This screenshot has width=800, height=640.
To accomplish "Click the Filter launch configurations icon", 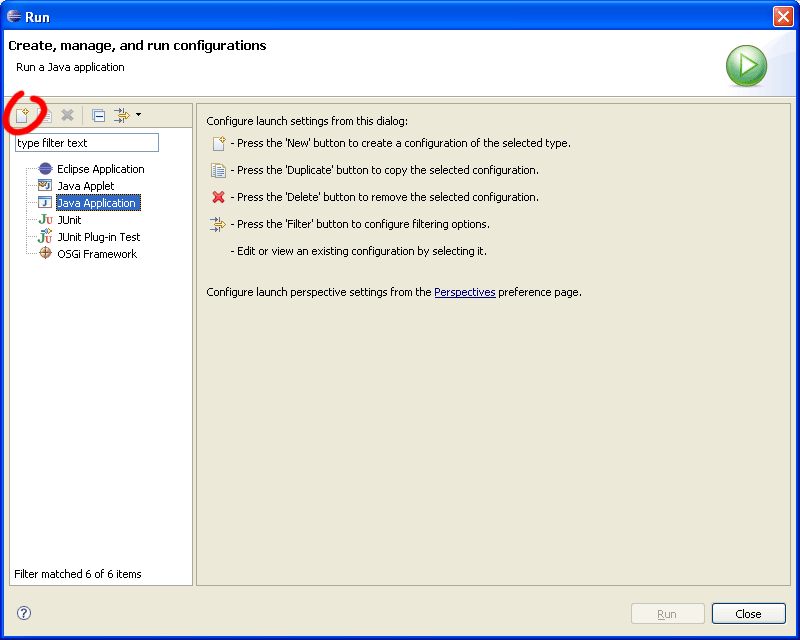I will coord(121,116).
